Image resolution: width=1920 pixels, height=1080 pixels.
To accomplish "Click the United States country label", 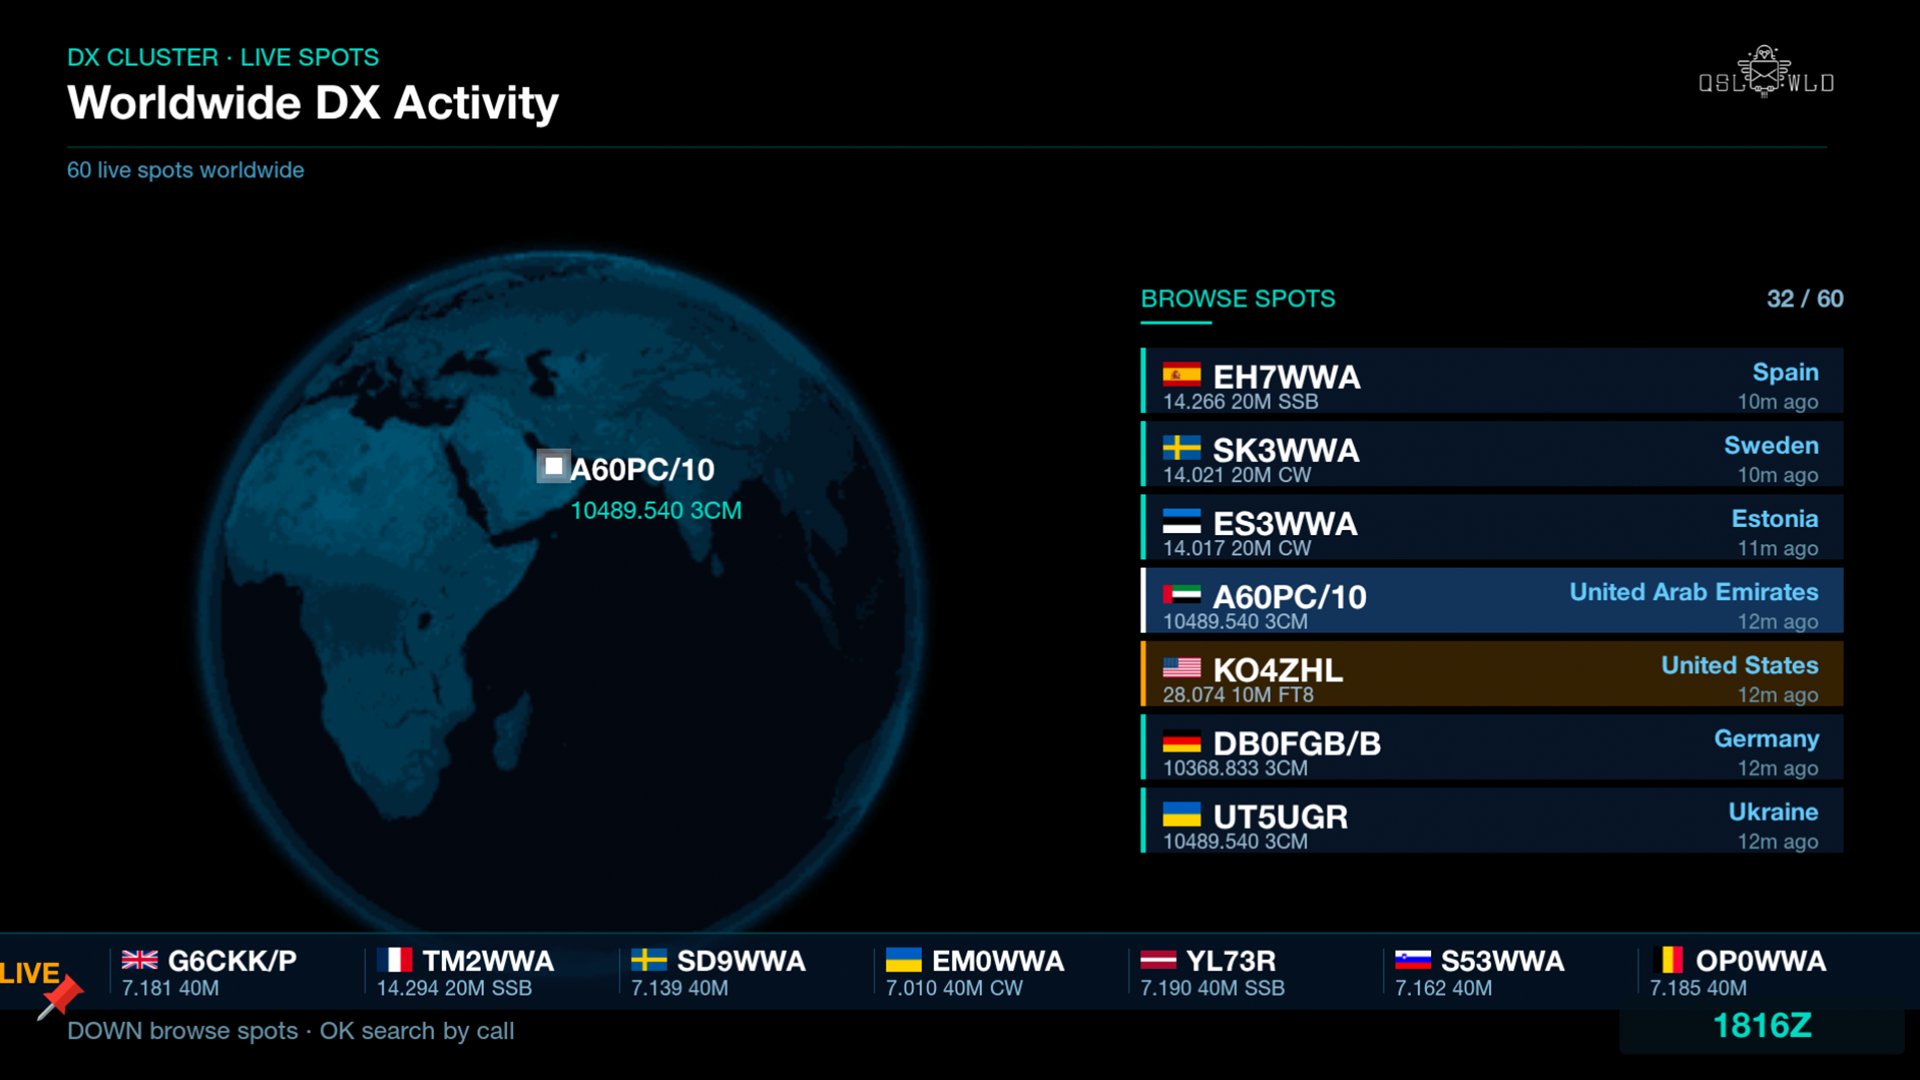I will pos(1740,665).
